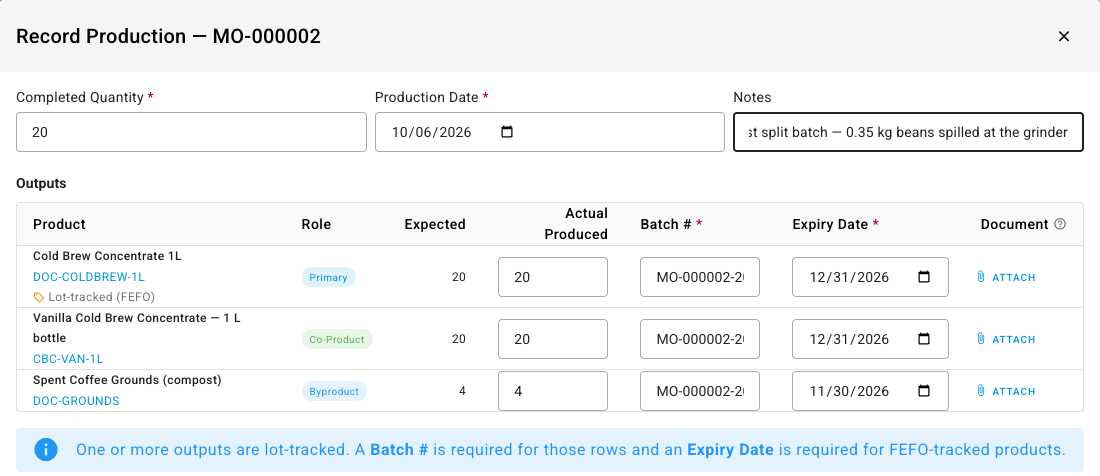Click the Spent Coffee Grounds (compost) name
1100x476 pixels.
click(x=127, y=380)
